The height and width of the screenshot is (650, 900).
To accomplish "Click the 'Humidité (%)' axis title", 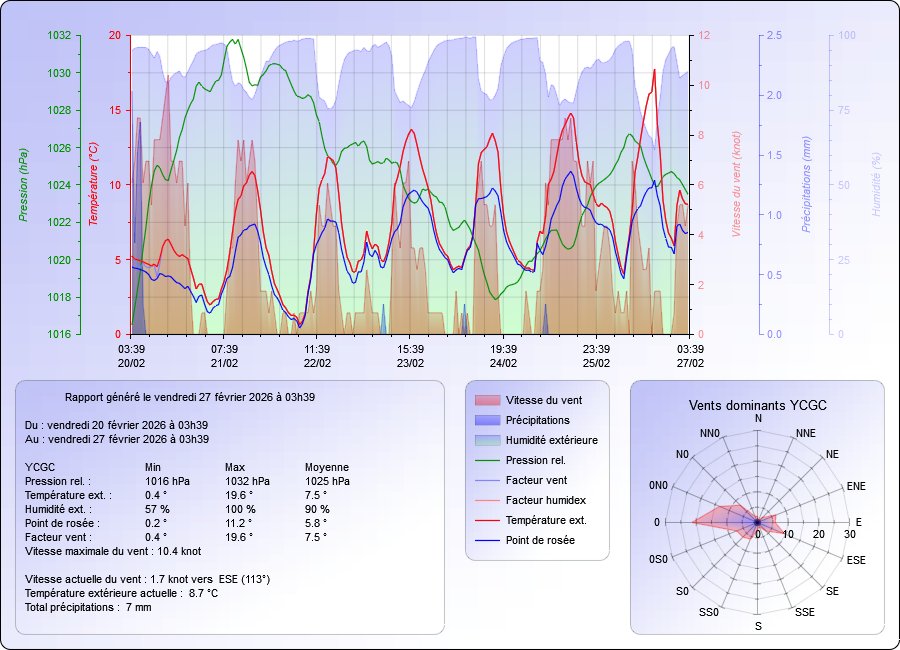I will 876,185.
